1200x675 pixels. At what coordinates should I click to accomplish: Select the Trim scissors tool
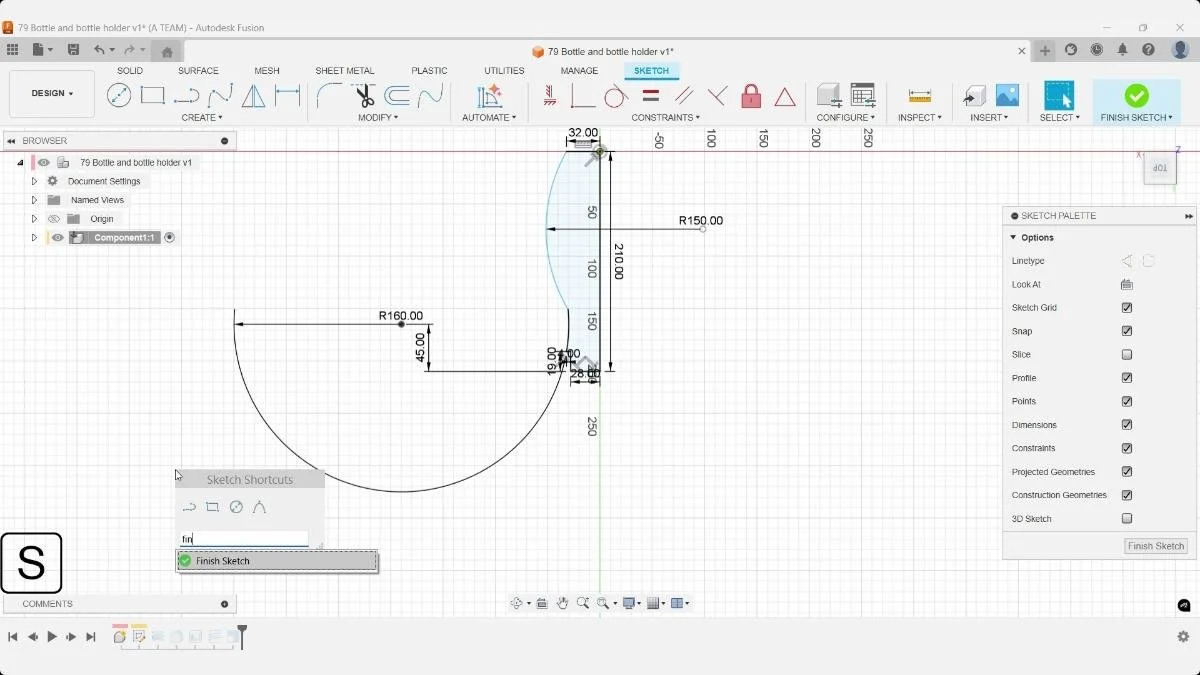[364, 96]
